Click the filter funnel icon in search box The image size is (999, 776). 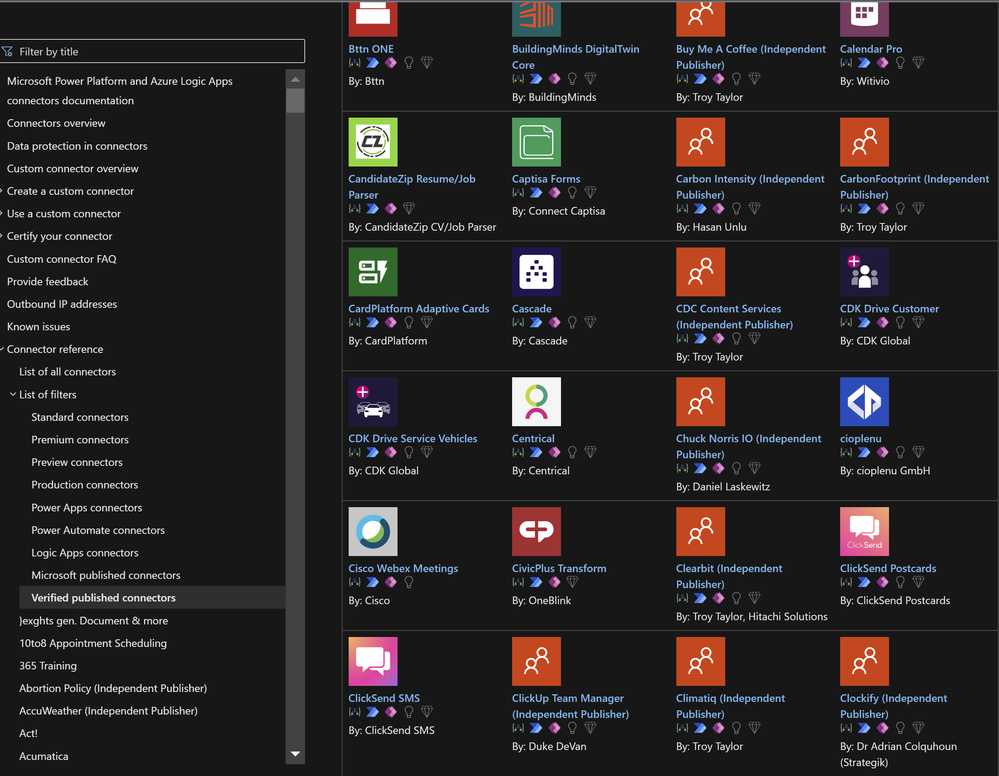pos(7,52)
